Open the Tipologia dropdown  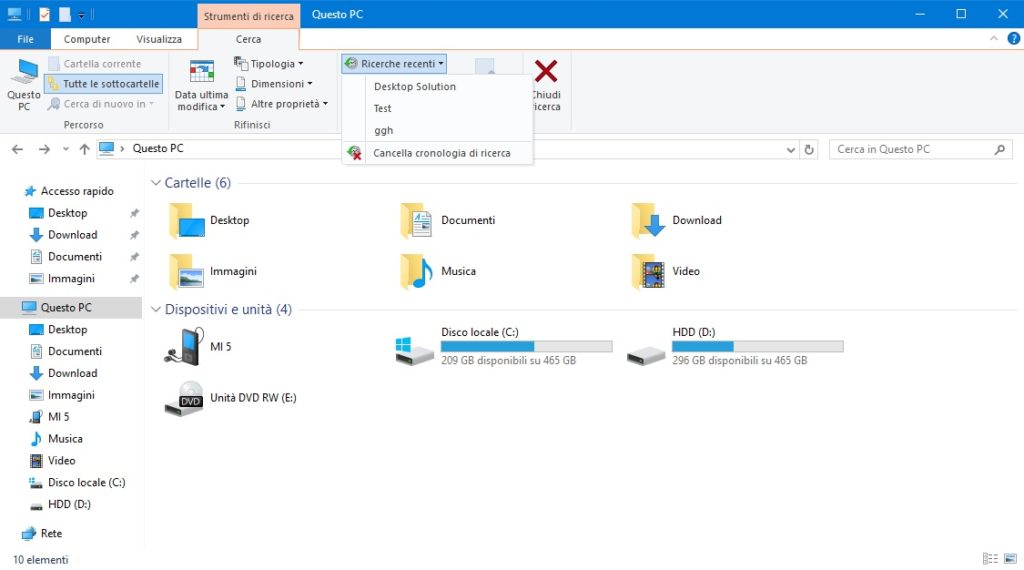[270, 64]
